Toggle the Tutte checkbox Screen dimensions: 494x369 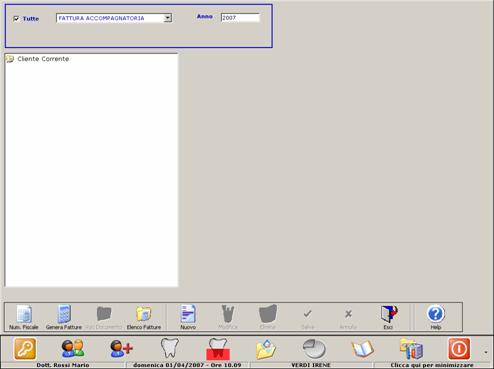tap(16, 19)
